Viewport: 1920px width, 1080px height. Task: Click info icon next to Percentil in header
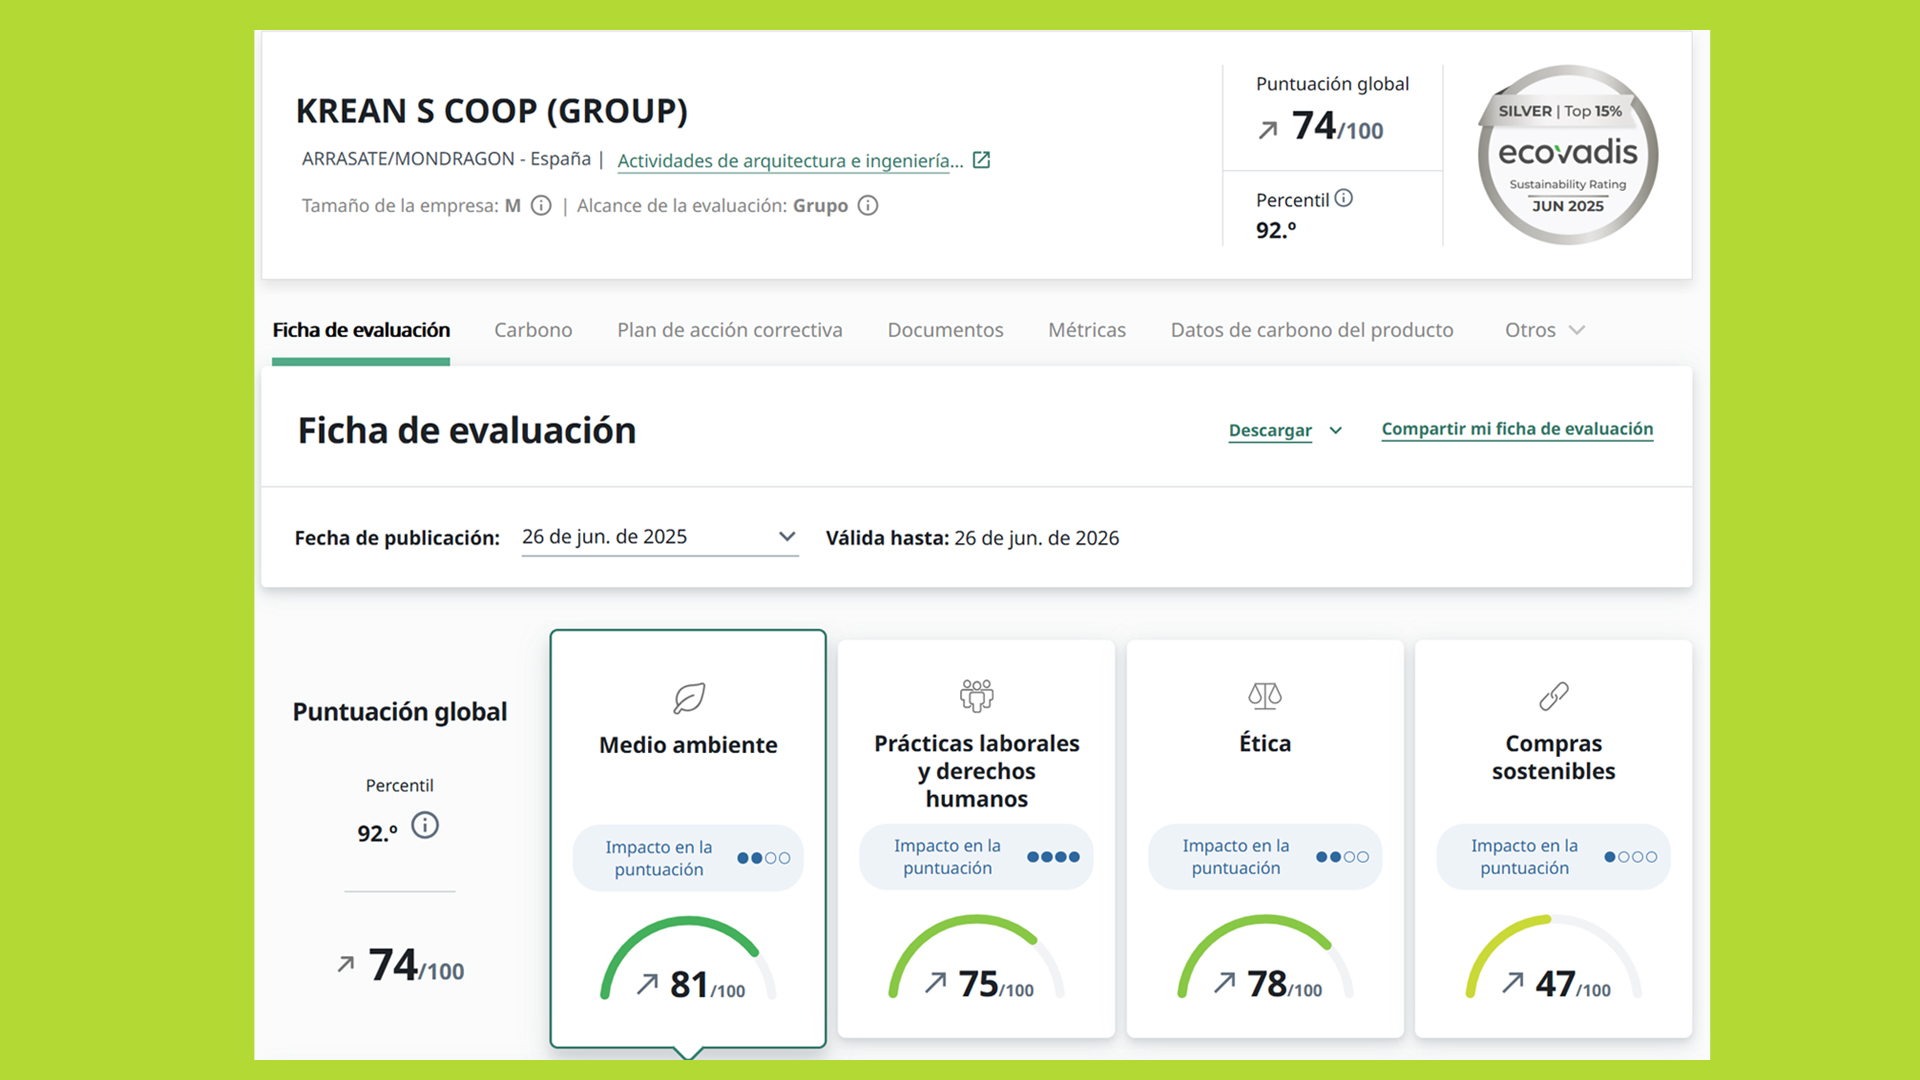1344,198
